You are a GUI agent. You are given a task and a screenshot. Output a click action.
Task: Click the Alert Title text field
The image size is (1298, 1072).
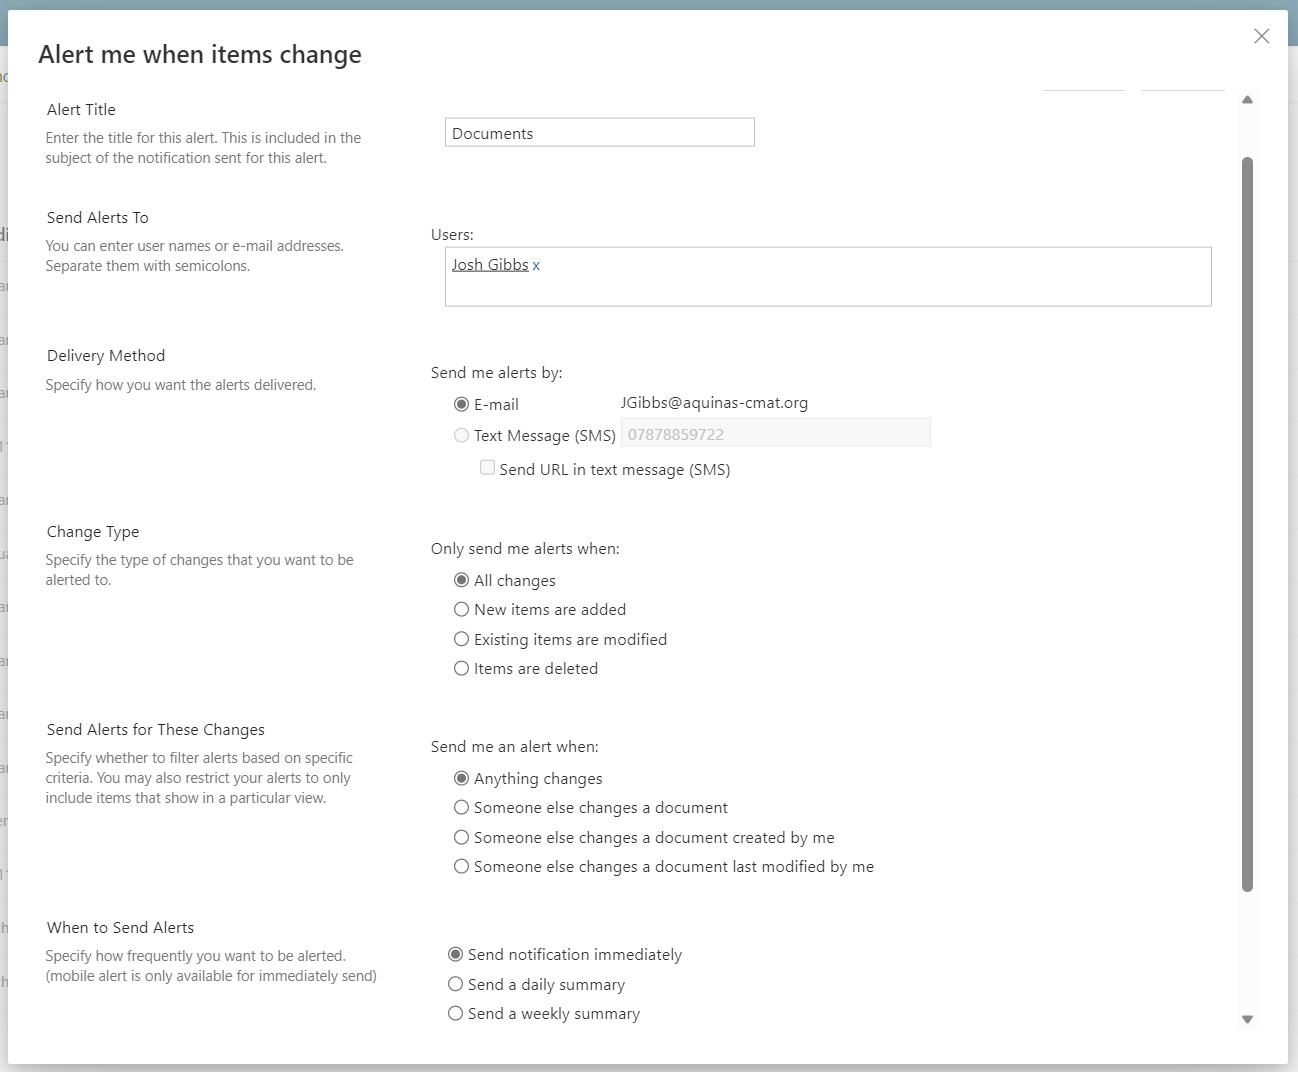tap(600, 132)
